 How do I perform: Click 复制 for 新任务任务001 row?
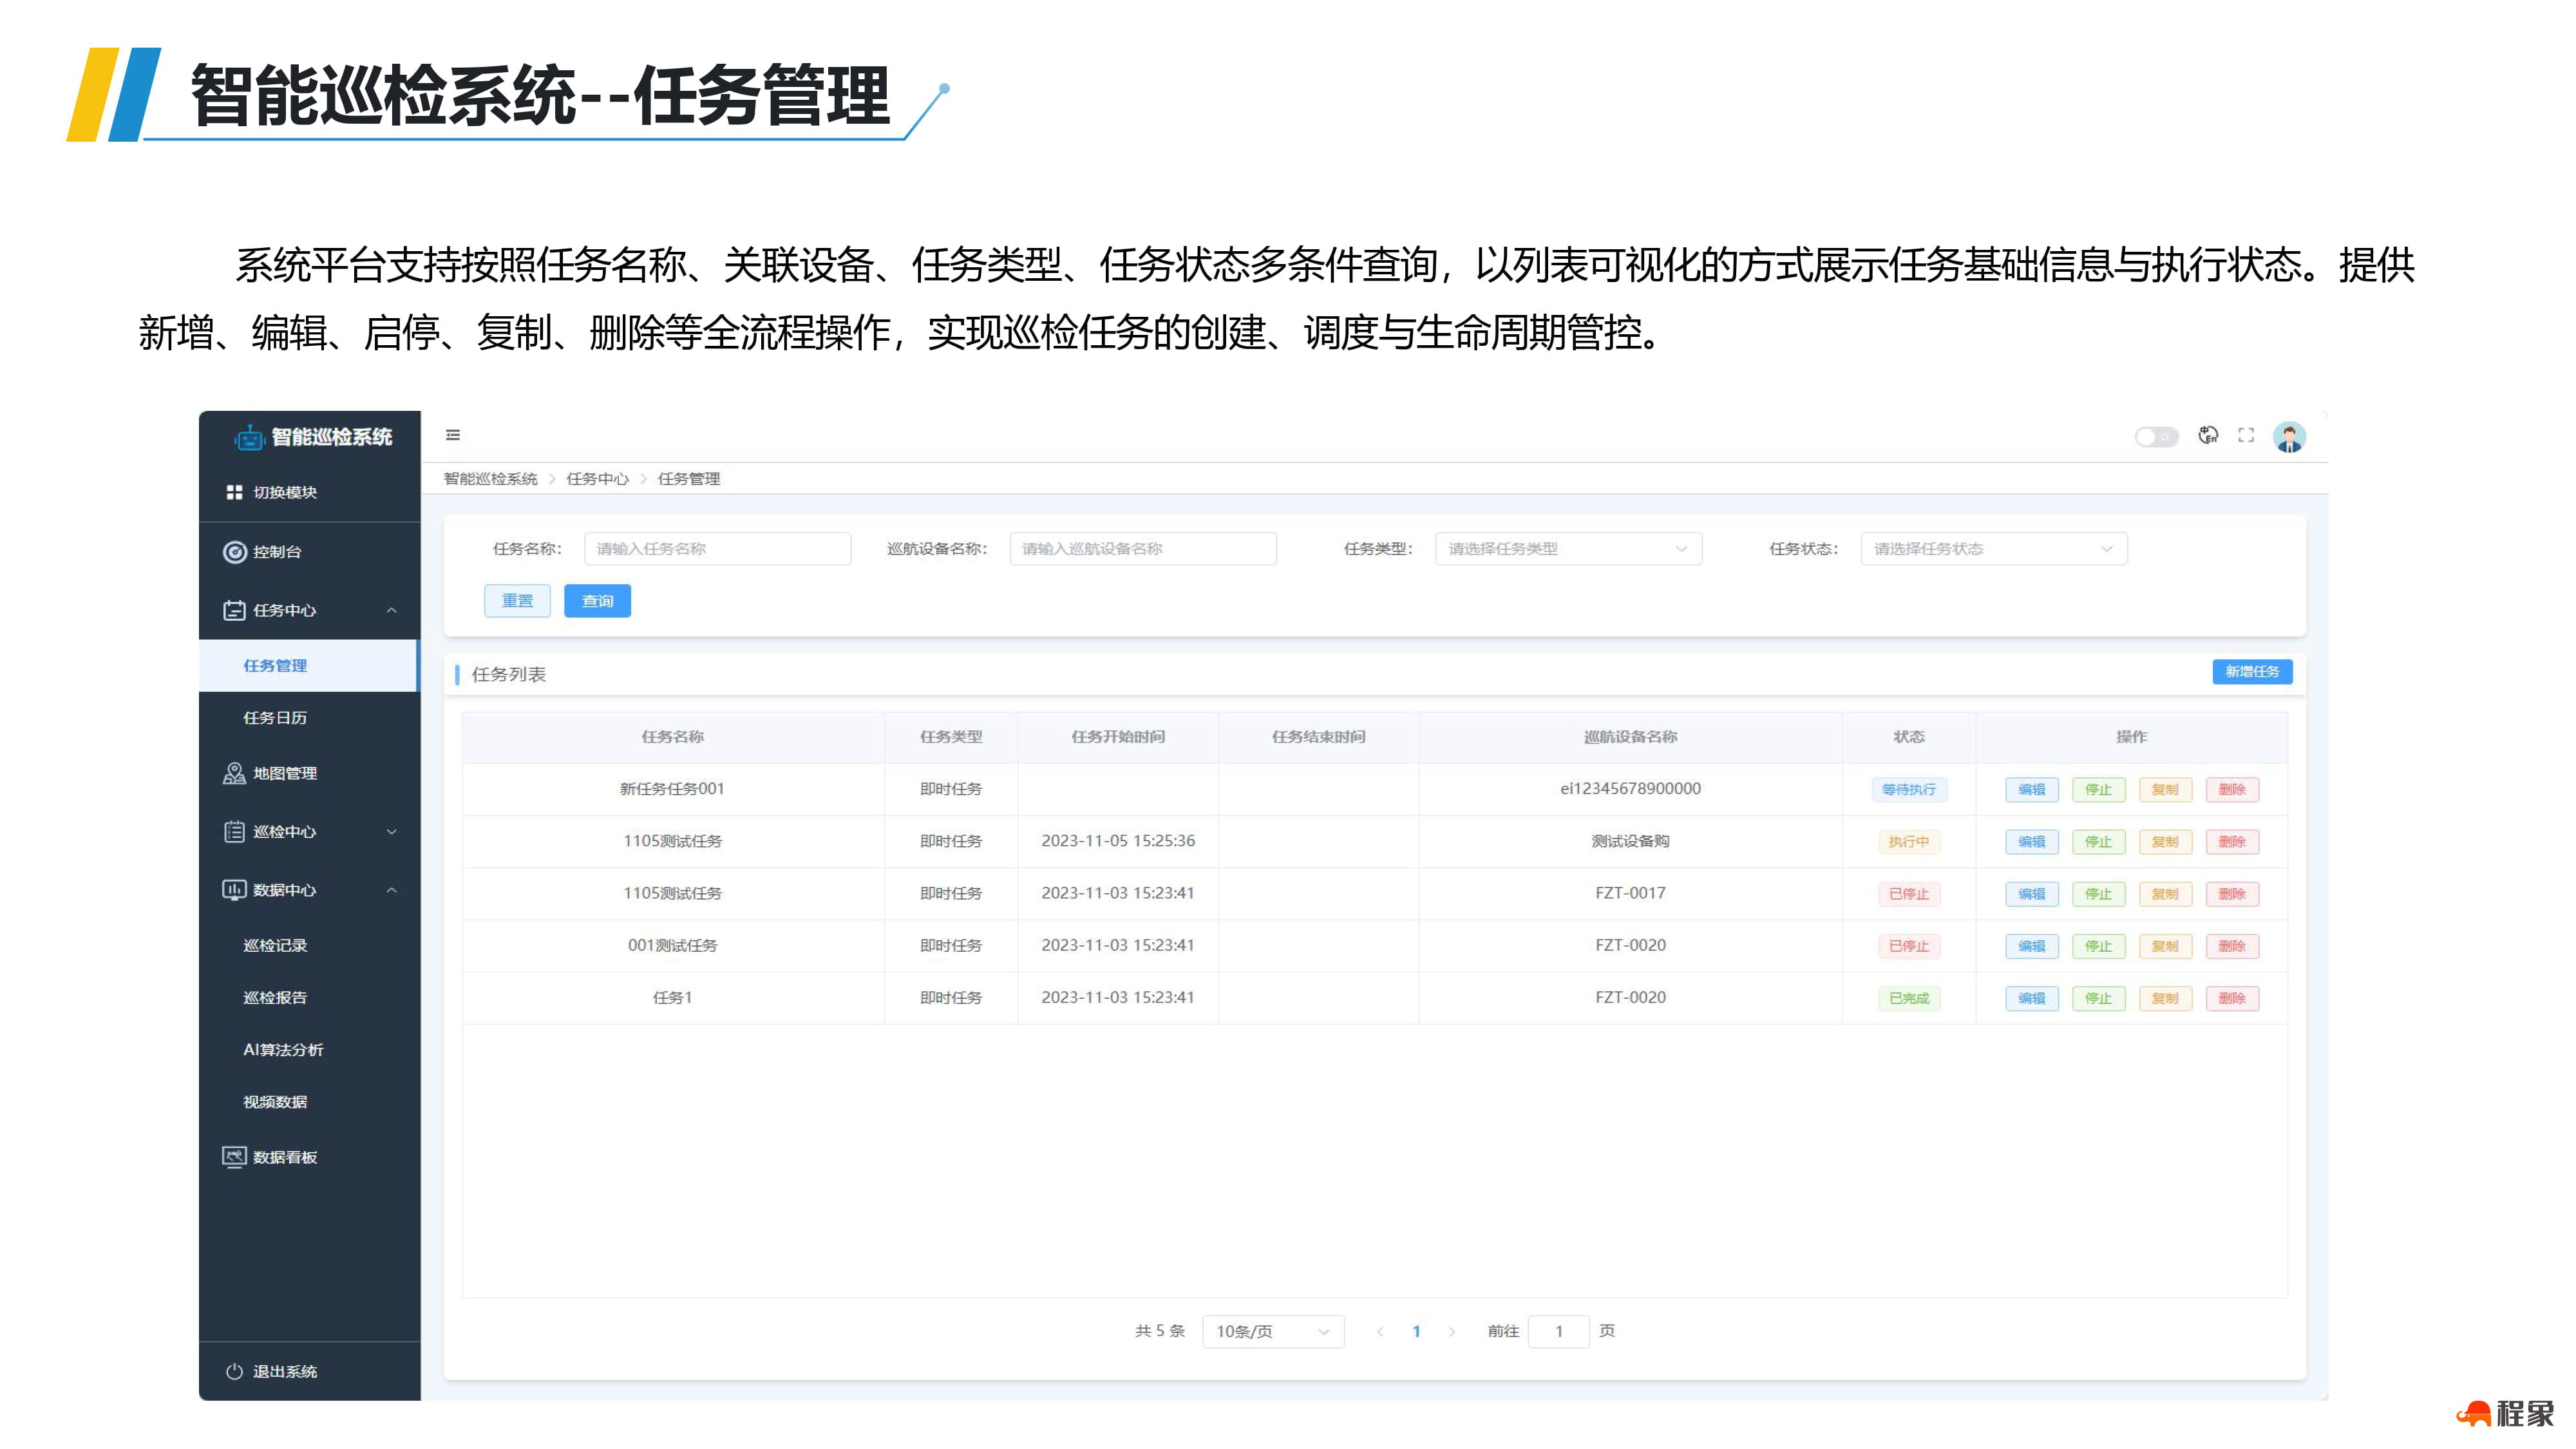(2165, 790)
